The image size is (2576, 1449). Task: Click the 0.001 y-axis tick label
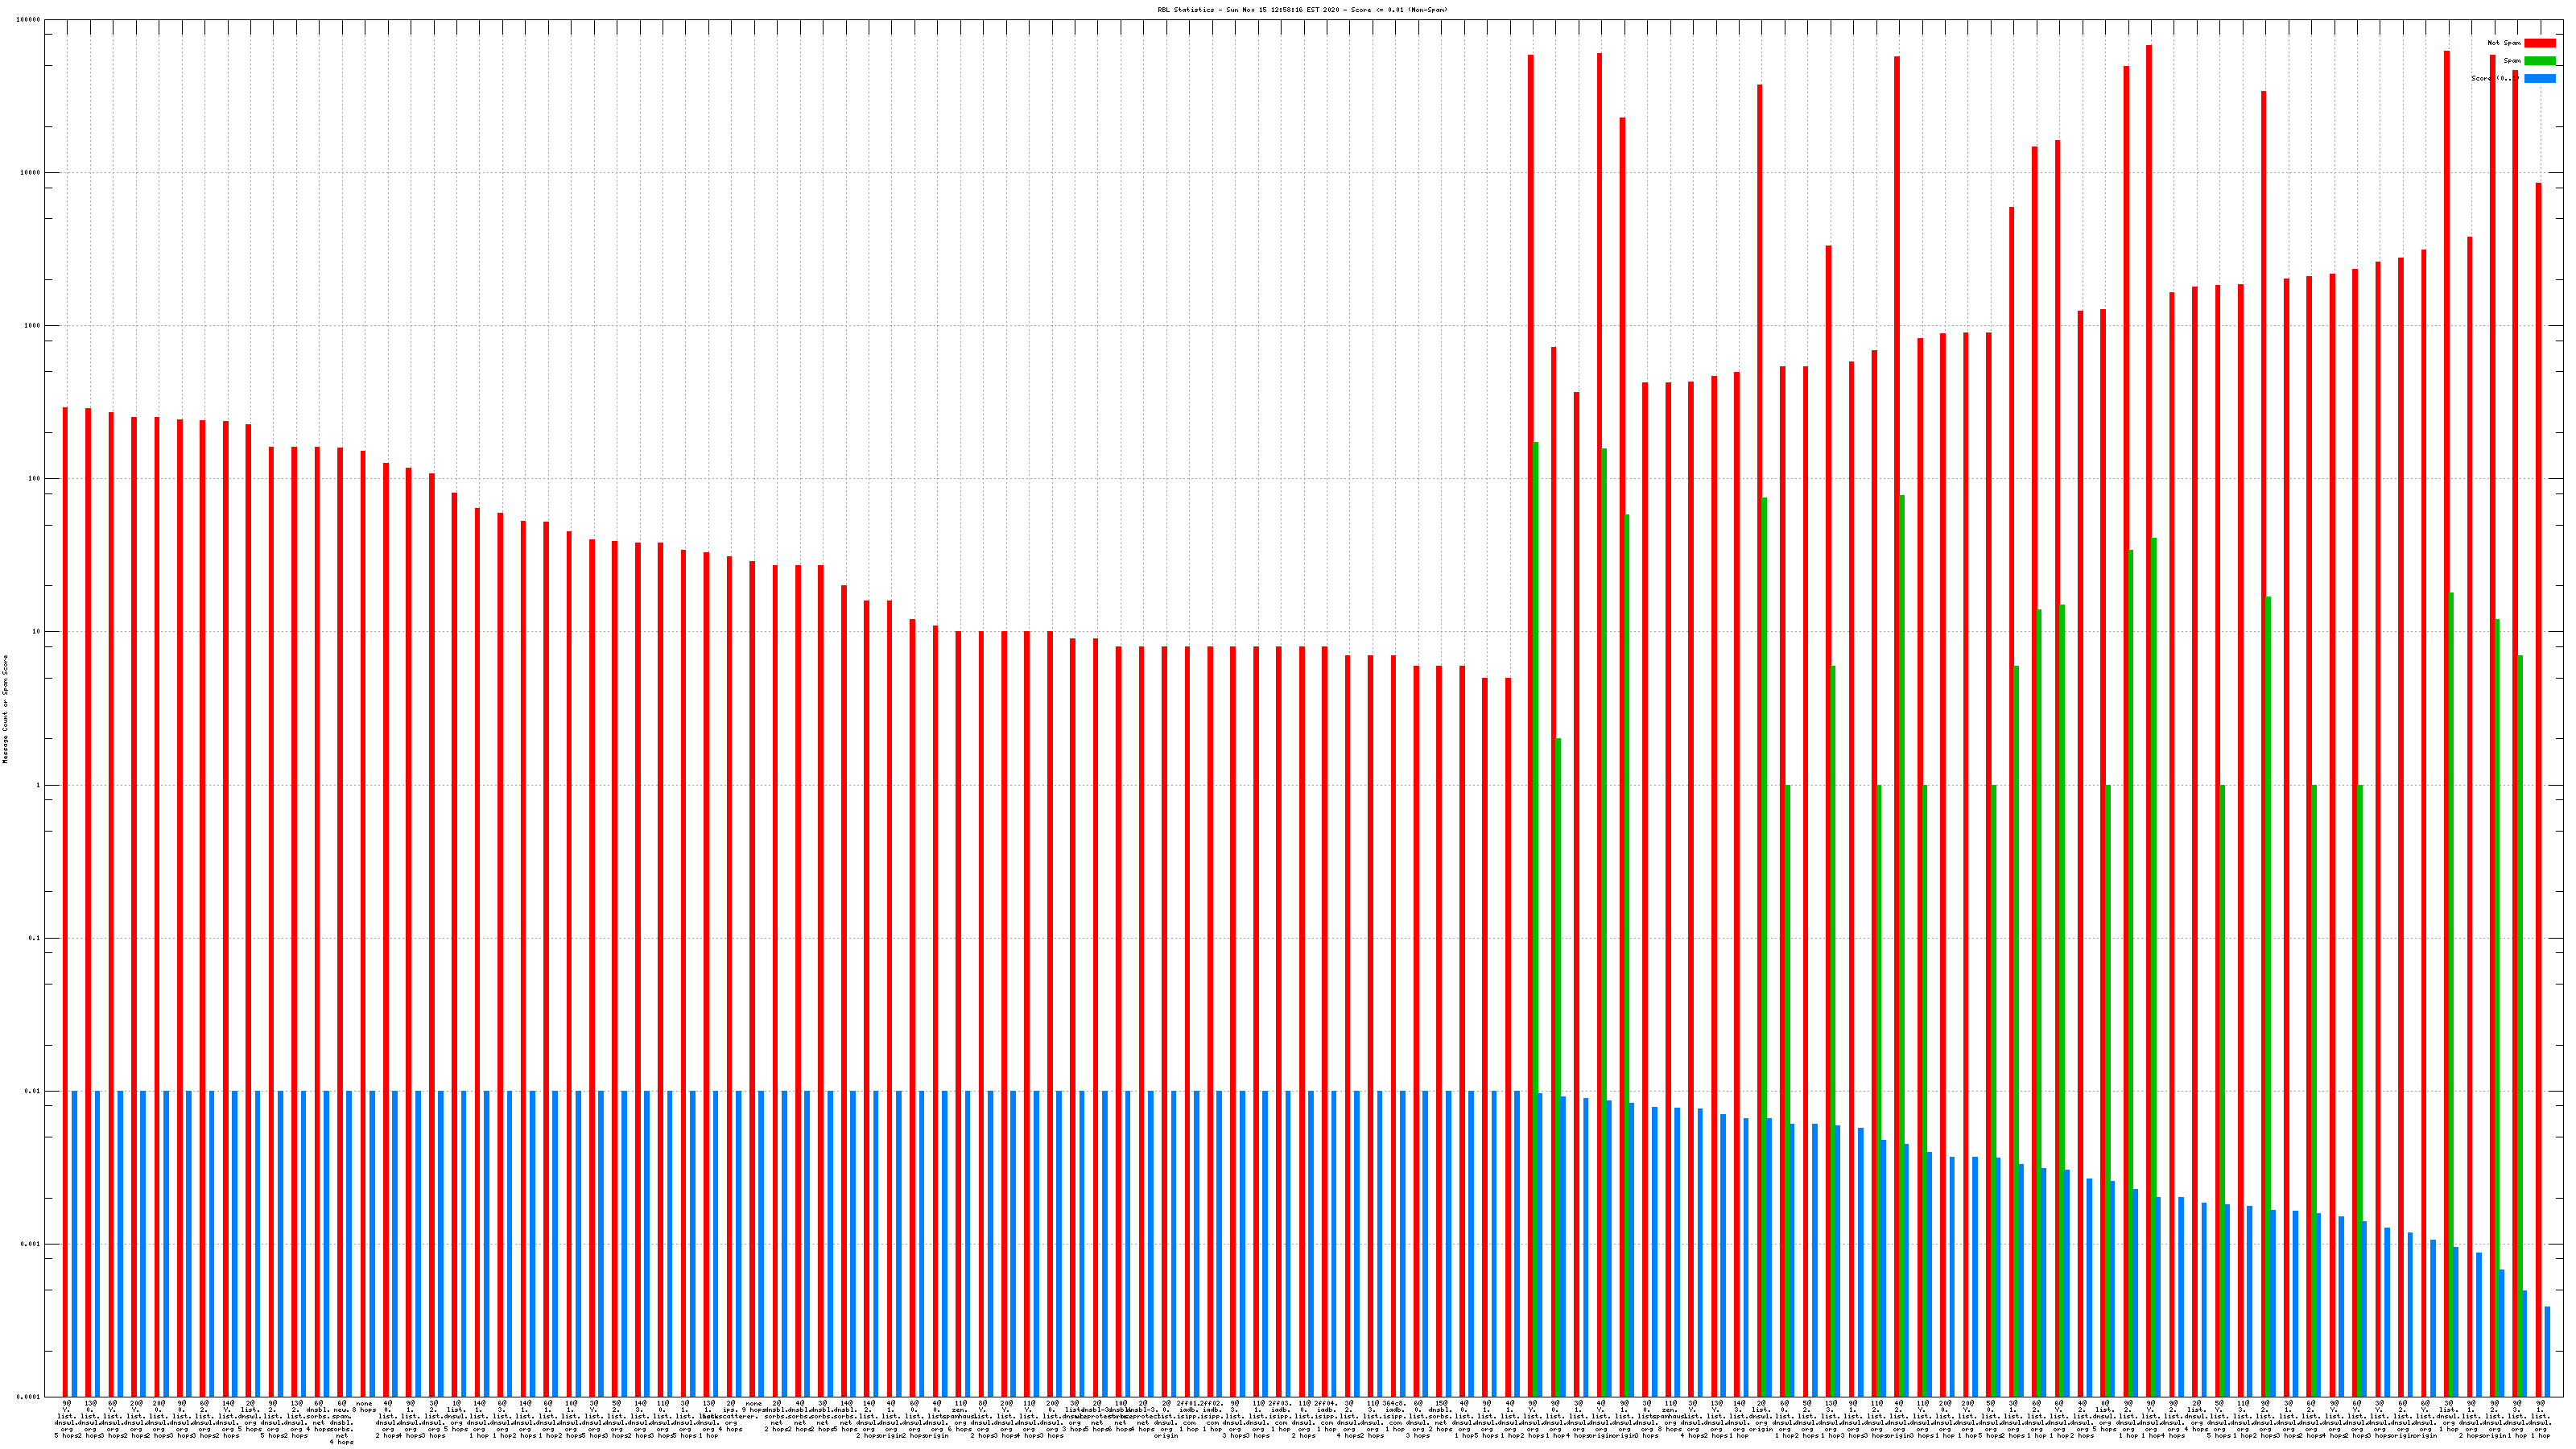(x=31, y=1244)
